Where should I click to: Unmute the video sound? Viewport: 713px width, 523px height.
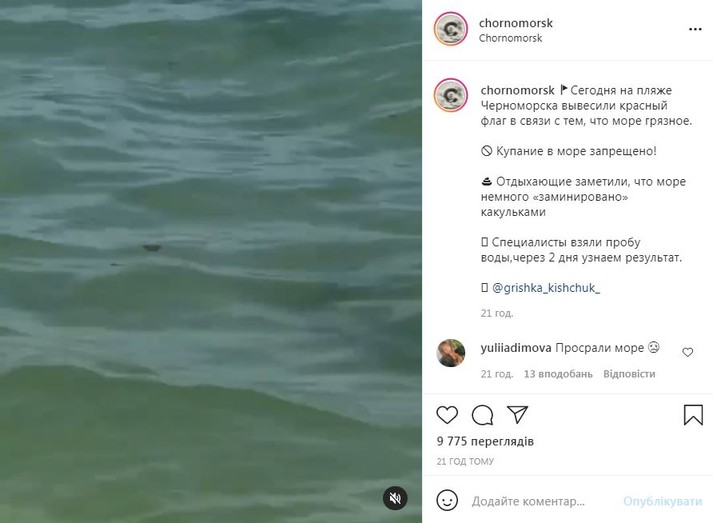(x=395, y=498)
